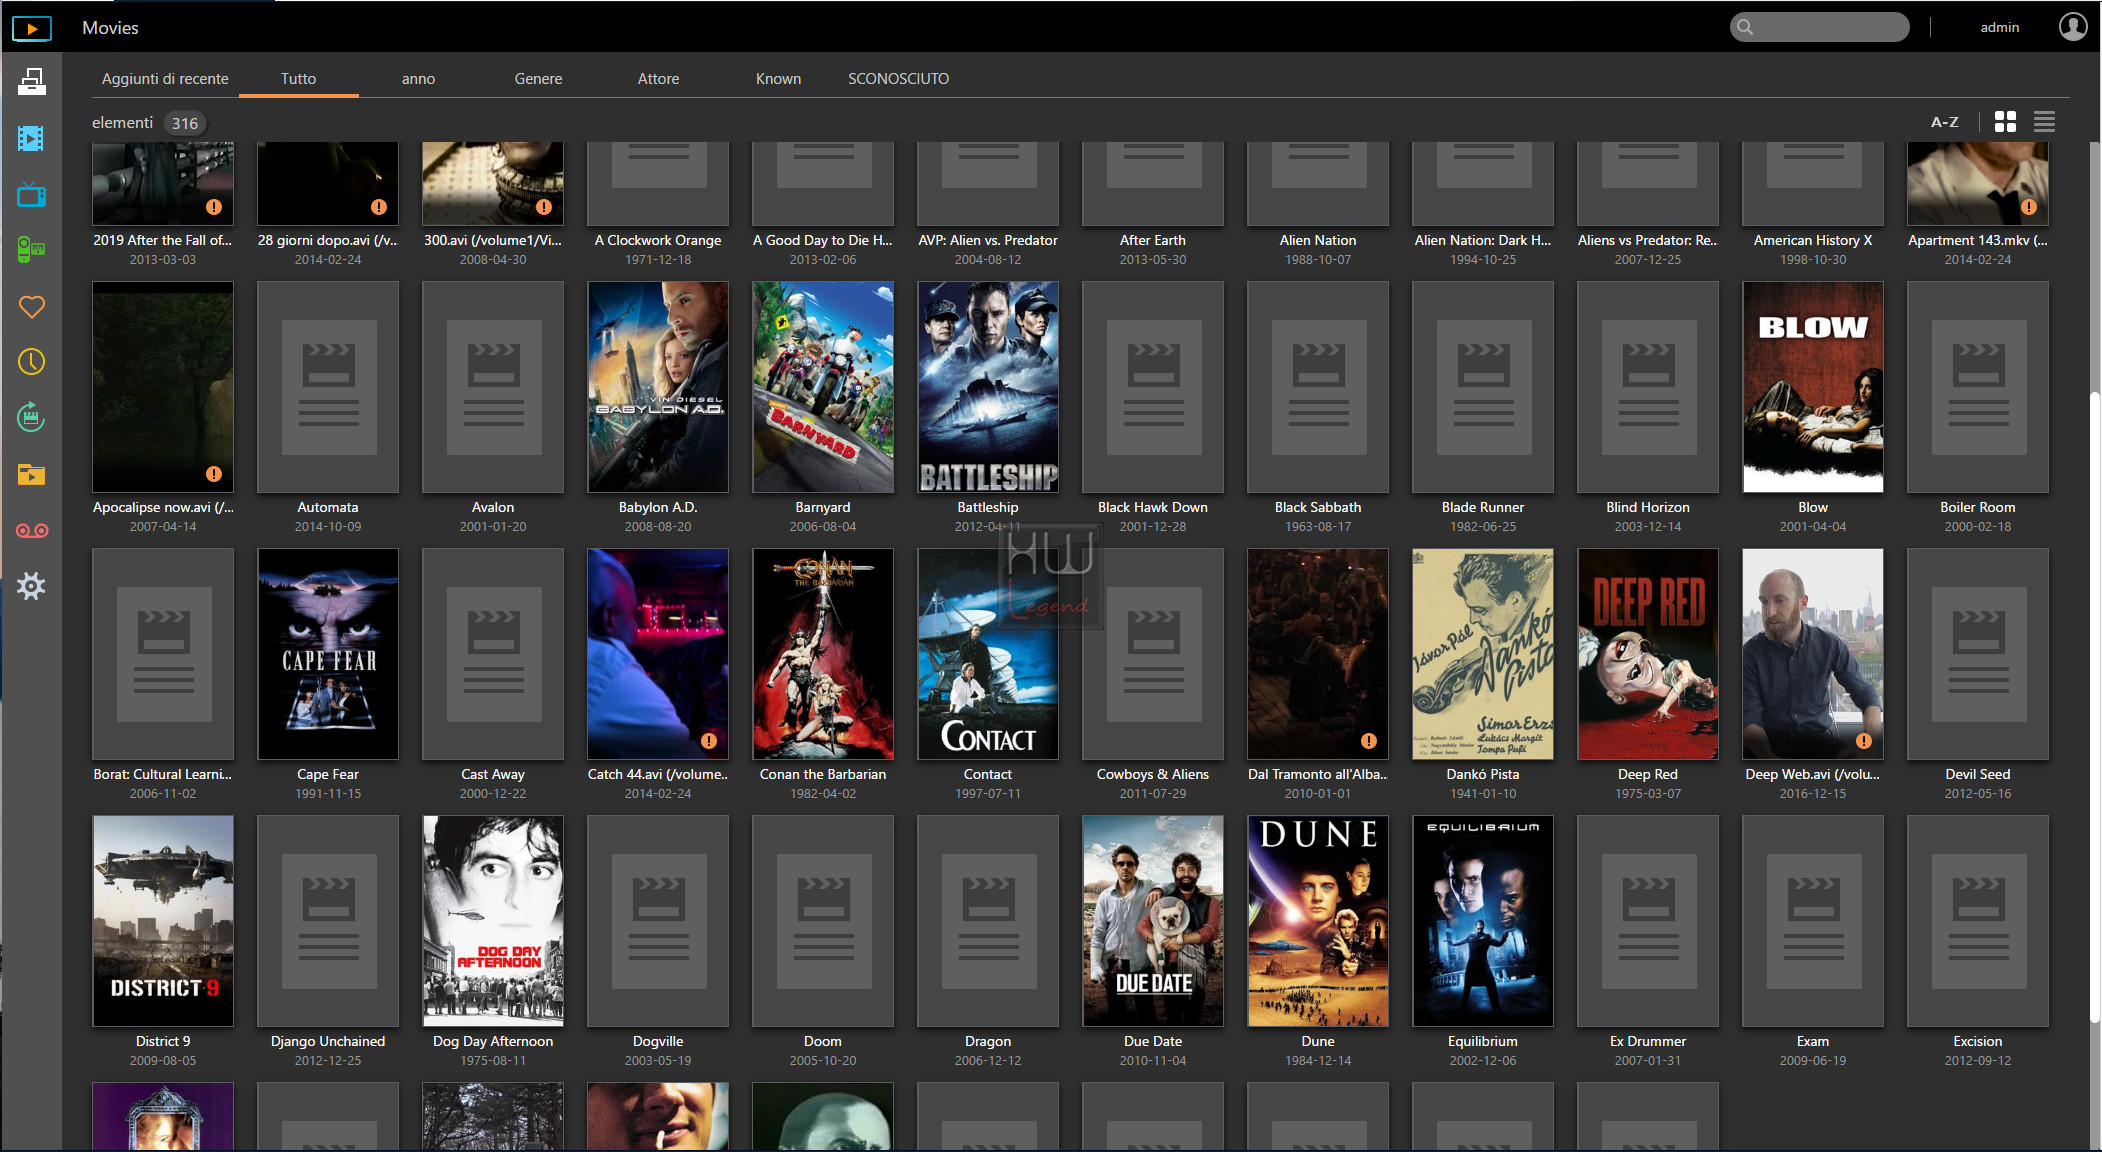
Task: Open the District 9 poster
Action: point(163,921)
